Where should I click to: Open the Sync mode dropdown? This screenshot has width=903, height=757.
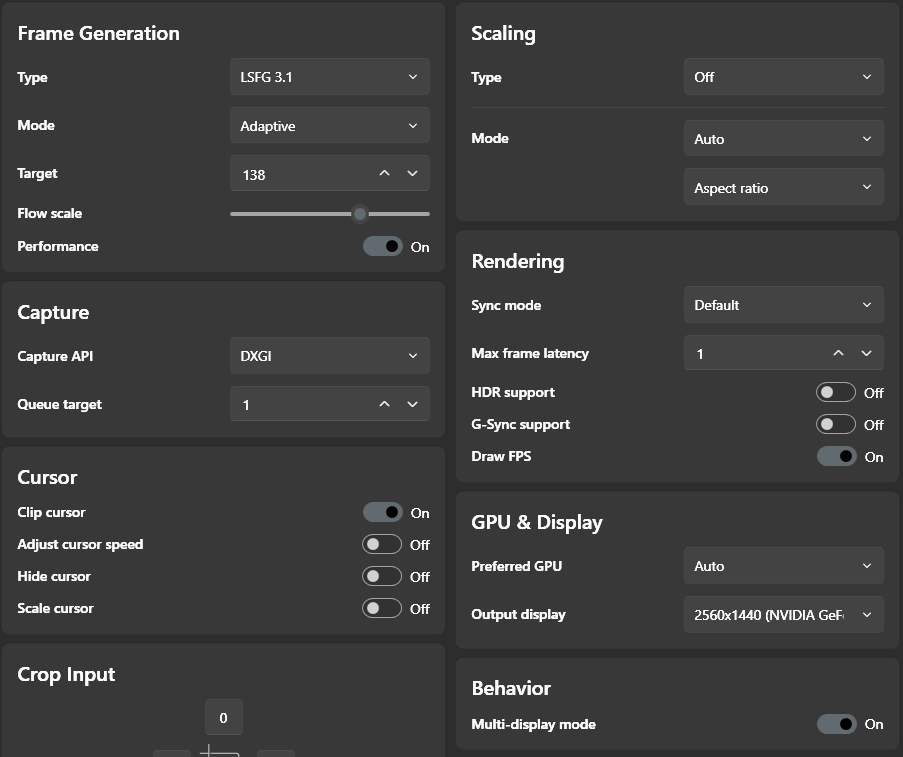tap(783, 305)
